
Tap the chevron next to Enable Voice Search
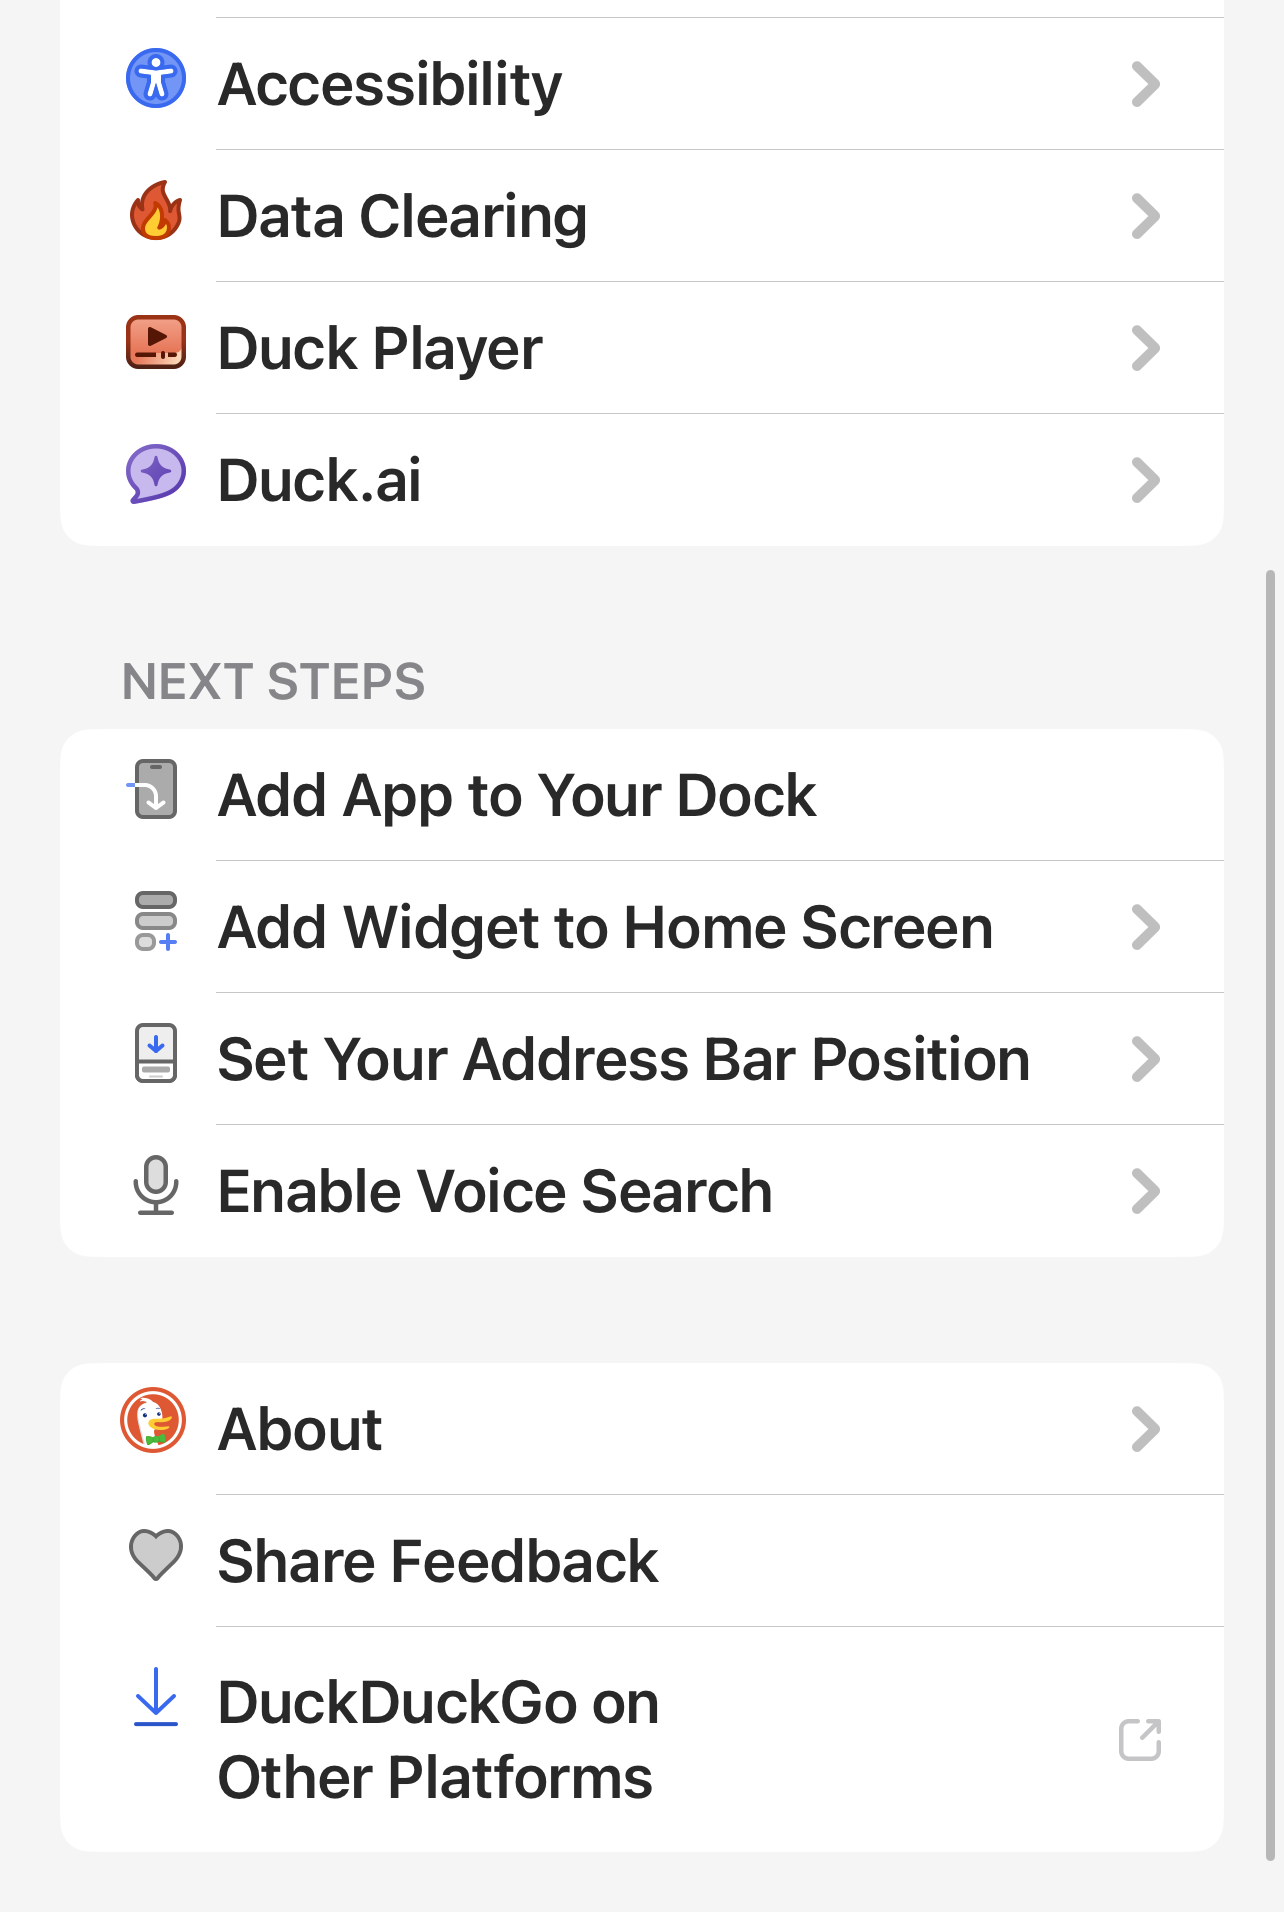1146,1191
